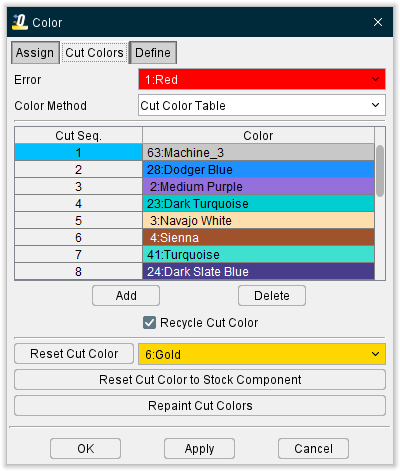Open the Define tab
This screenshot has width=400, height=471.
153,53
